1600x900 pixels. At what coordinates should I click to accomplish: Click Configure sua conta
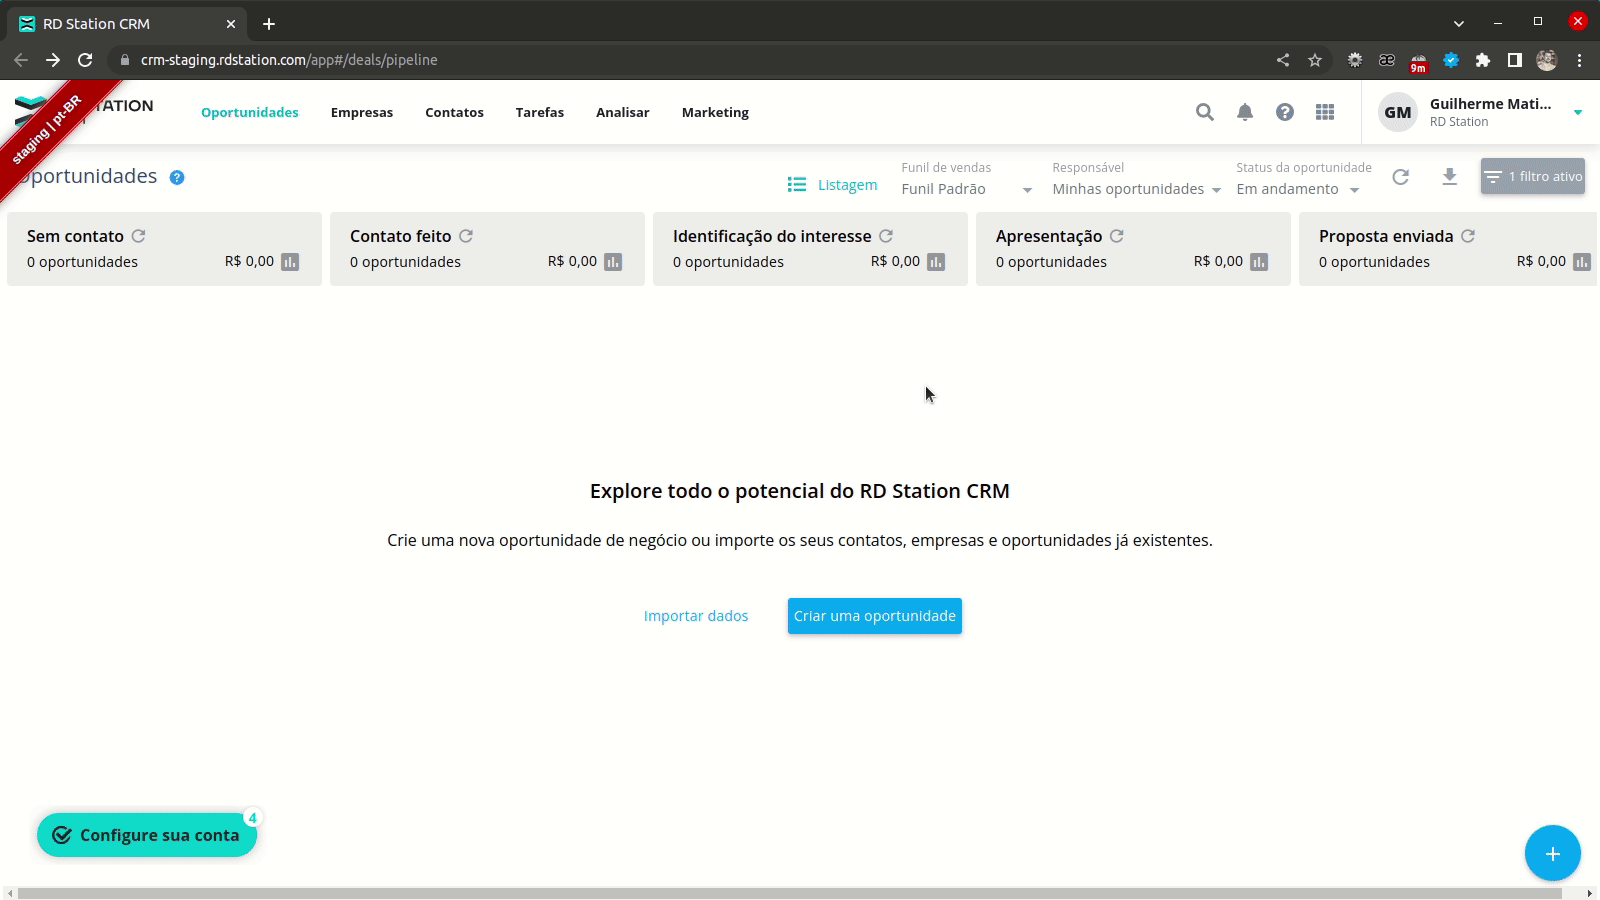click(147, 835)
